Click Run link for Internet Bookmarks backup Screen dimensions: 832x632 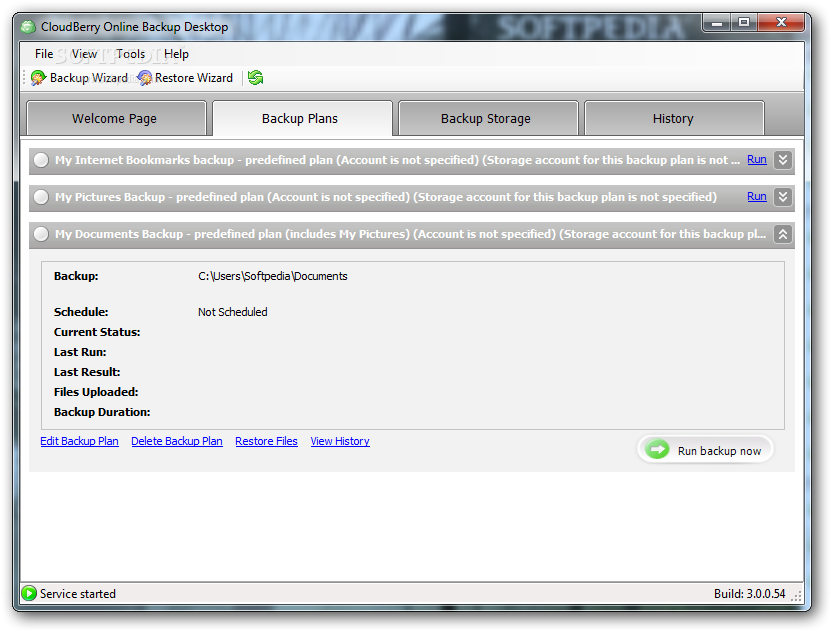[757, 159]
